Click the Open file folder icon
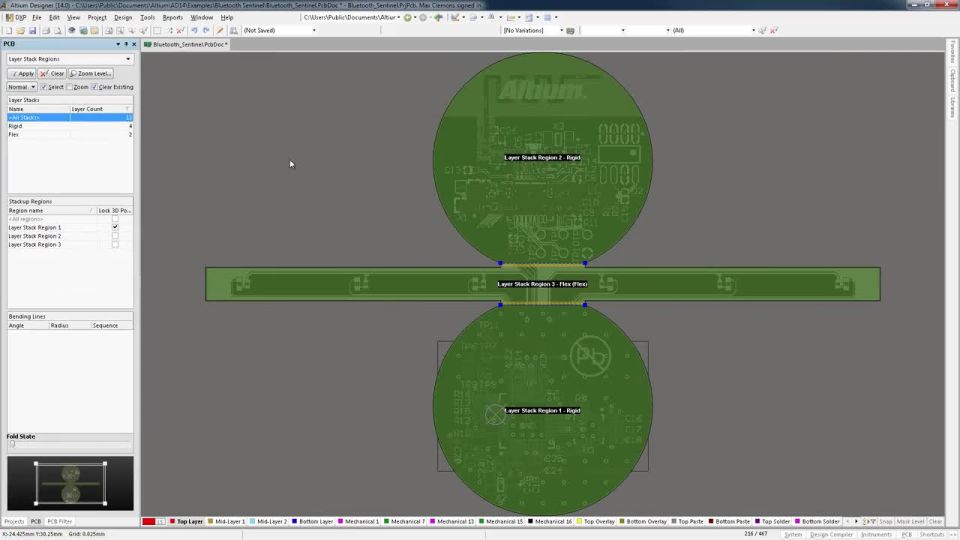This screenshot has width=960, height=540. pos(20,30)
